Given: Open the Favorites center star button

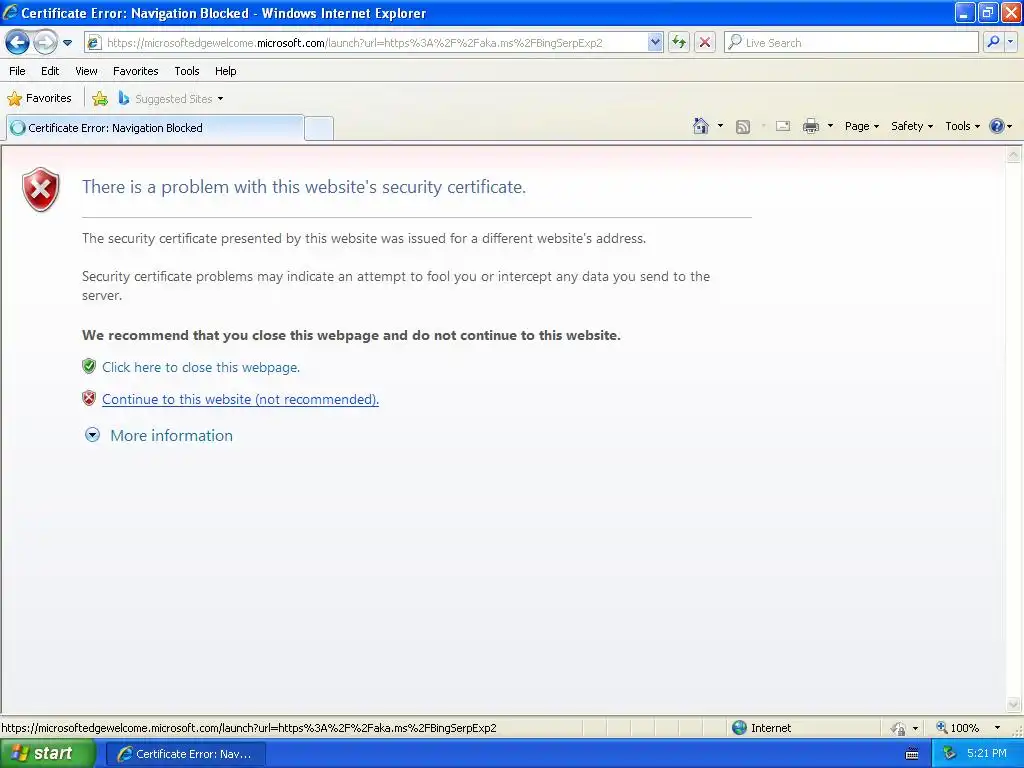Looking at the screenshot, I should coord(39,98).
